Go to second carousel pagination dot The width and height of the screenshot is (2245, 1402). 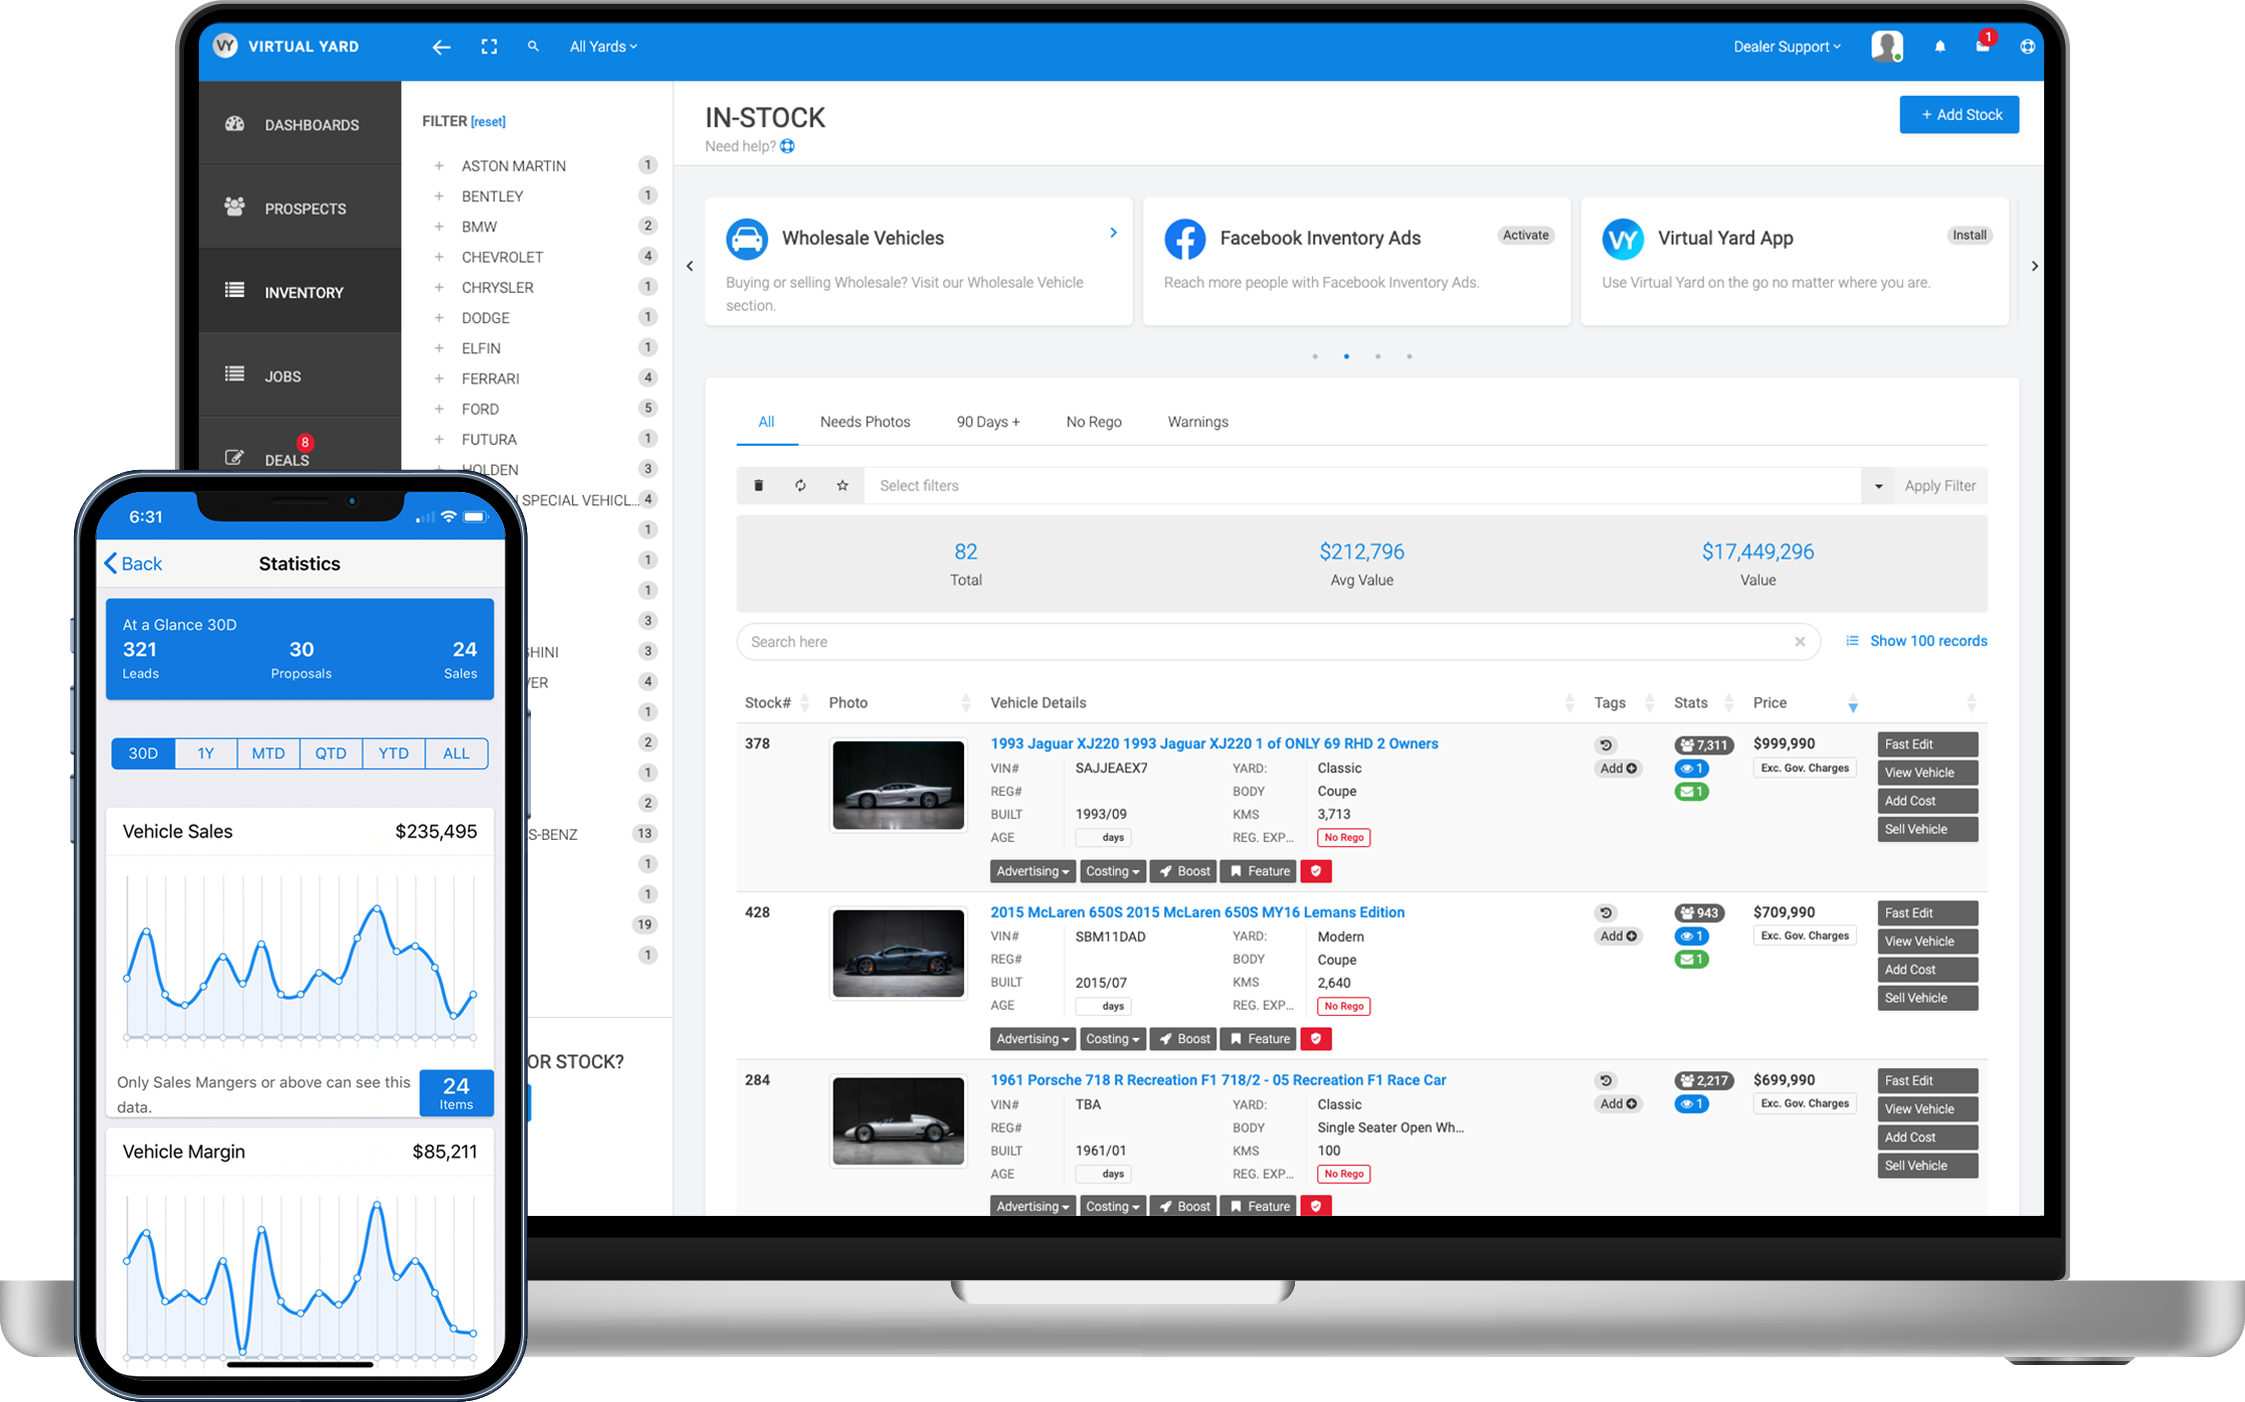[1346, 356]
